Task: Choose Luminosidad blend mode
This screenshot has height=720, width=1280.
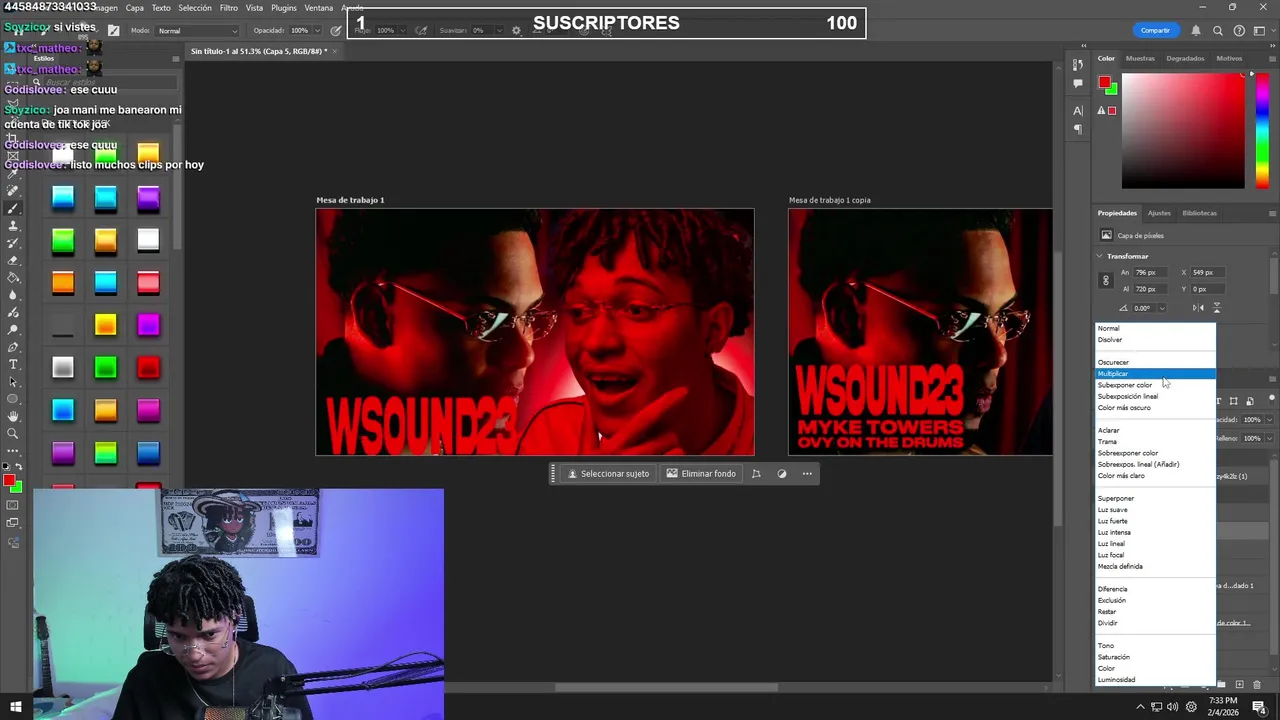Action: coord(1155,680)
